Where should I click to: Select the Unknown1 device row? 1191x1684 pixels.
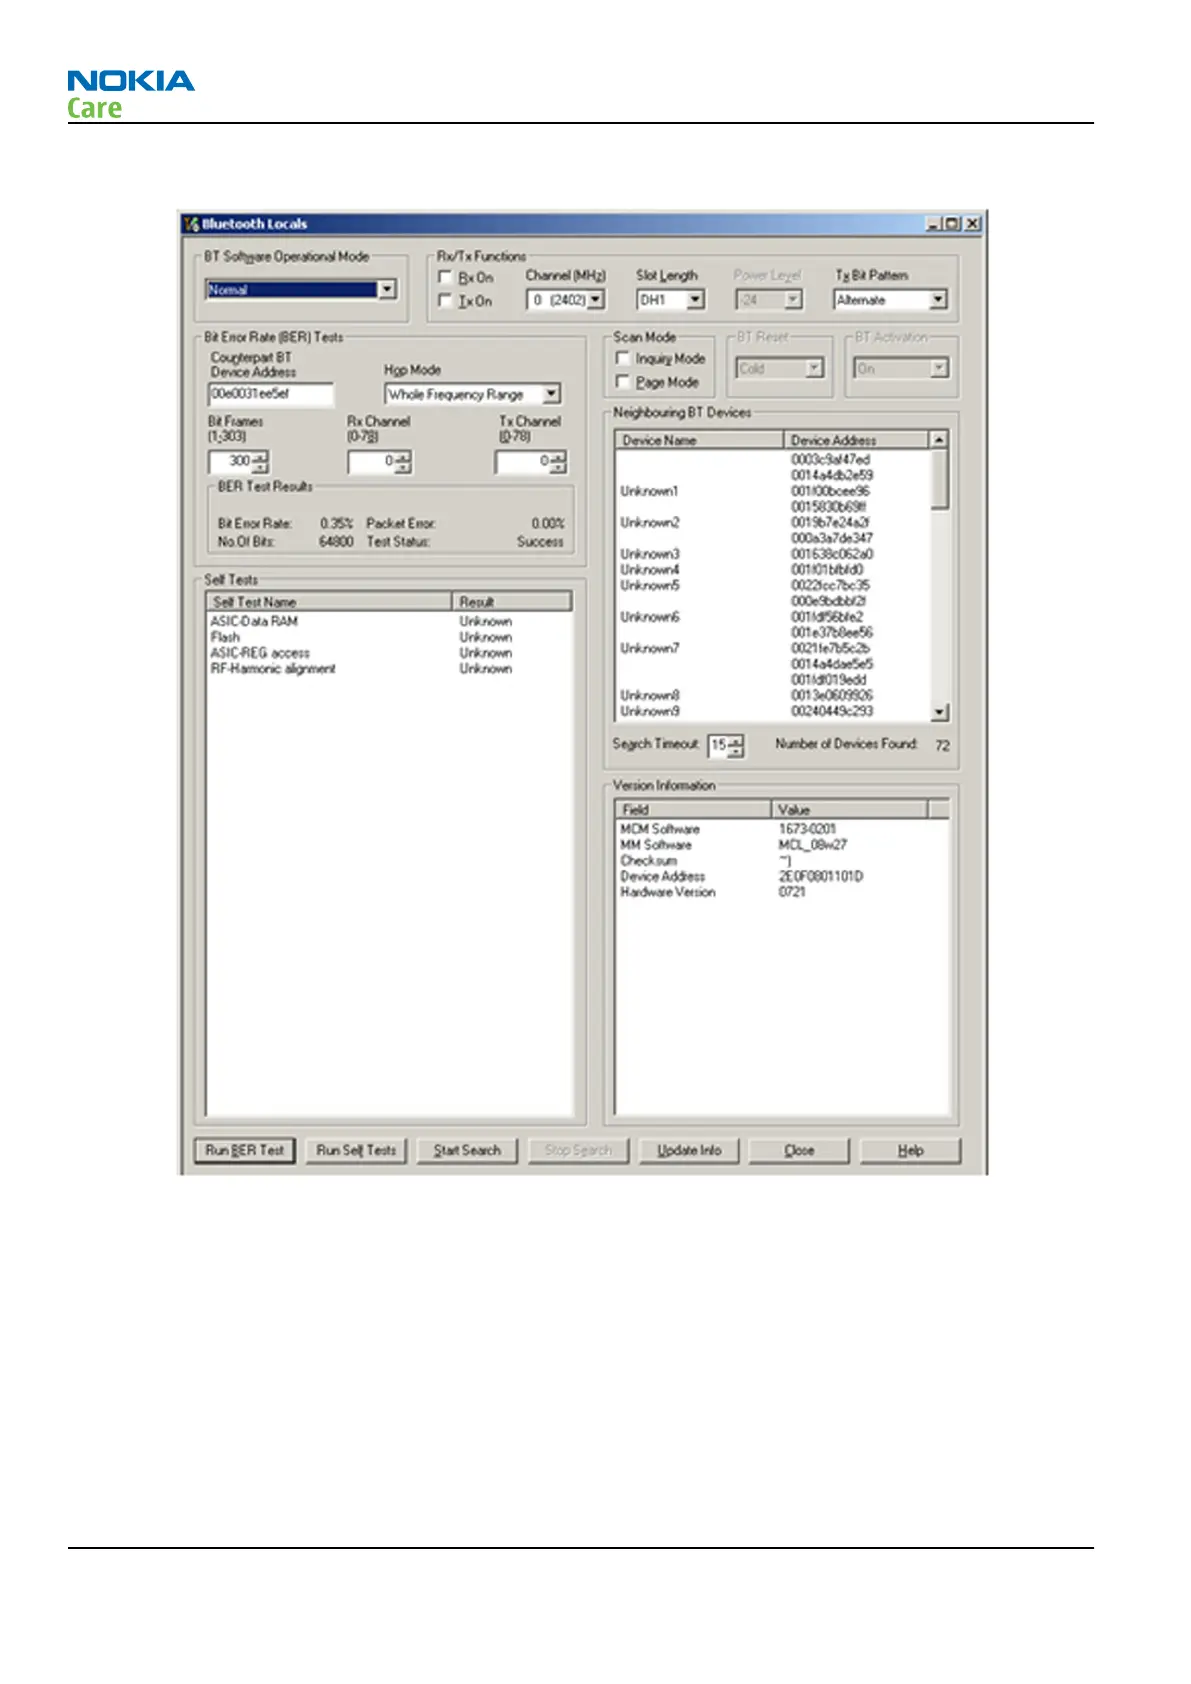[773, 491]
